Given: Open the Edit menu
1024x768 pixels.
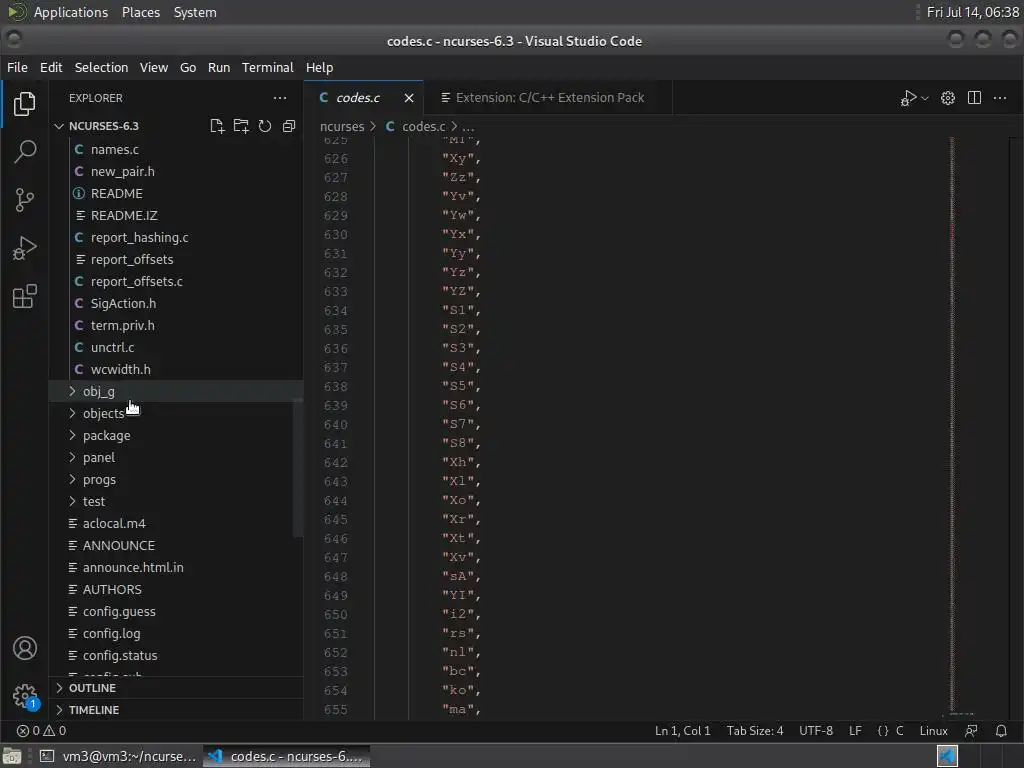Looking at the screenshot, I should click(51, 67).
